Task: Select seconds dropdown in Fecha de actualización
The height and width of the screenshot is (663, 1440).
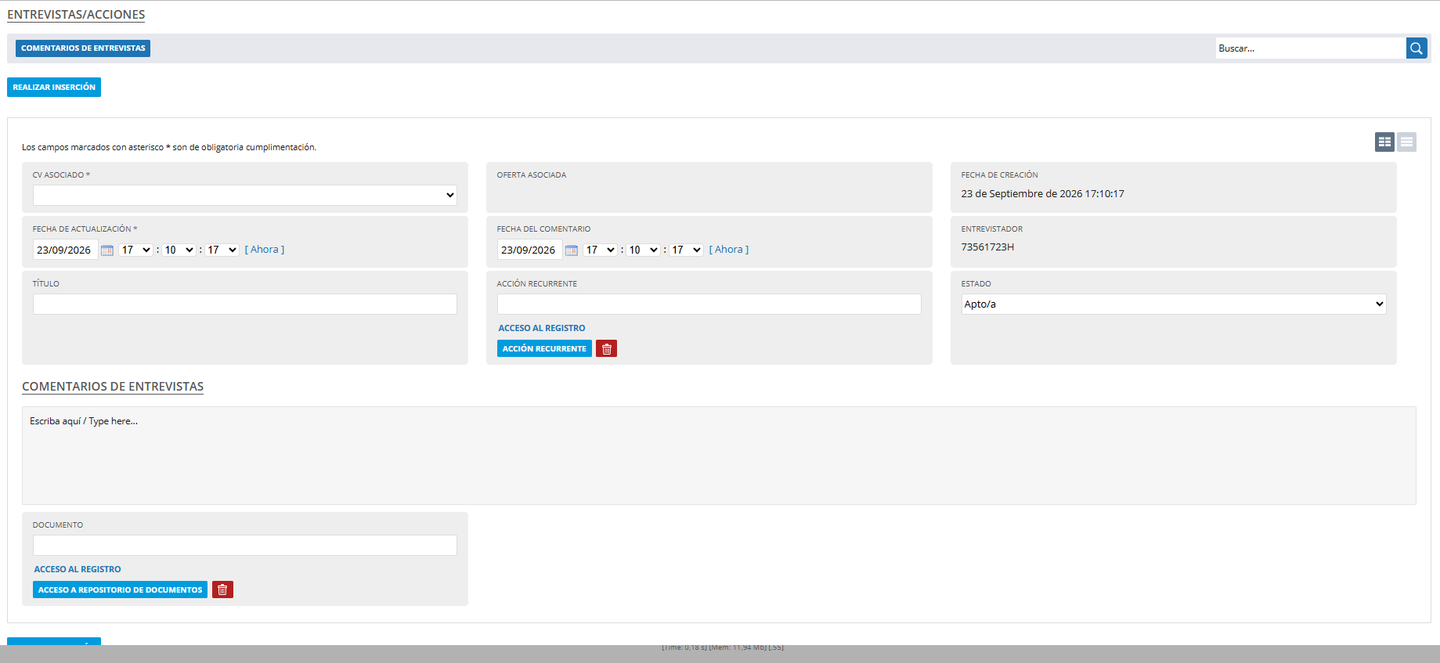Action: 221,250
